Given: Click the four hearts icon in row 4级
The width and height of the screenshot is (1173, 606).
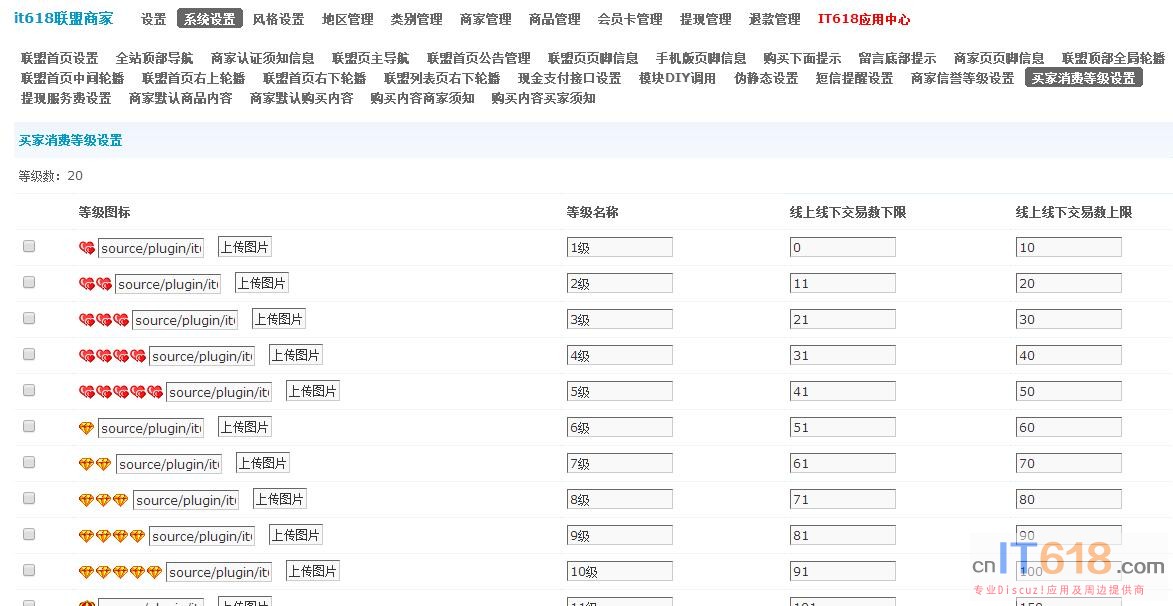Looking at the screenshot, I should [112, 356].
